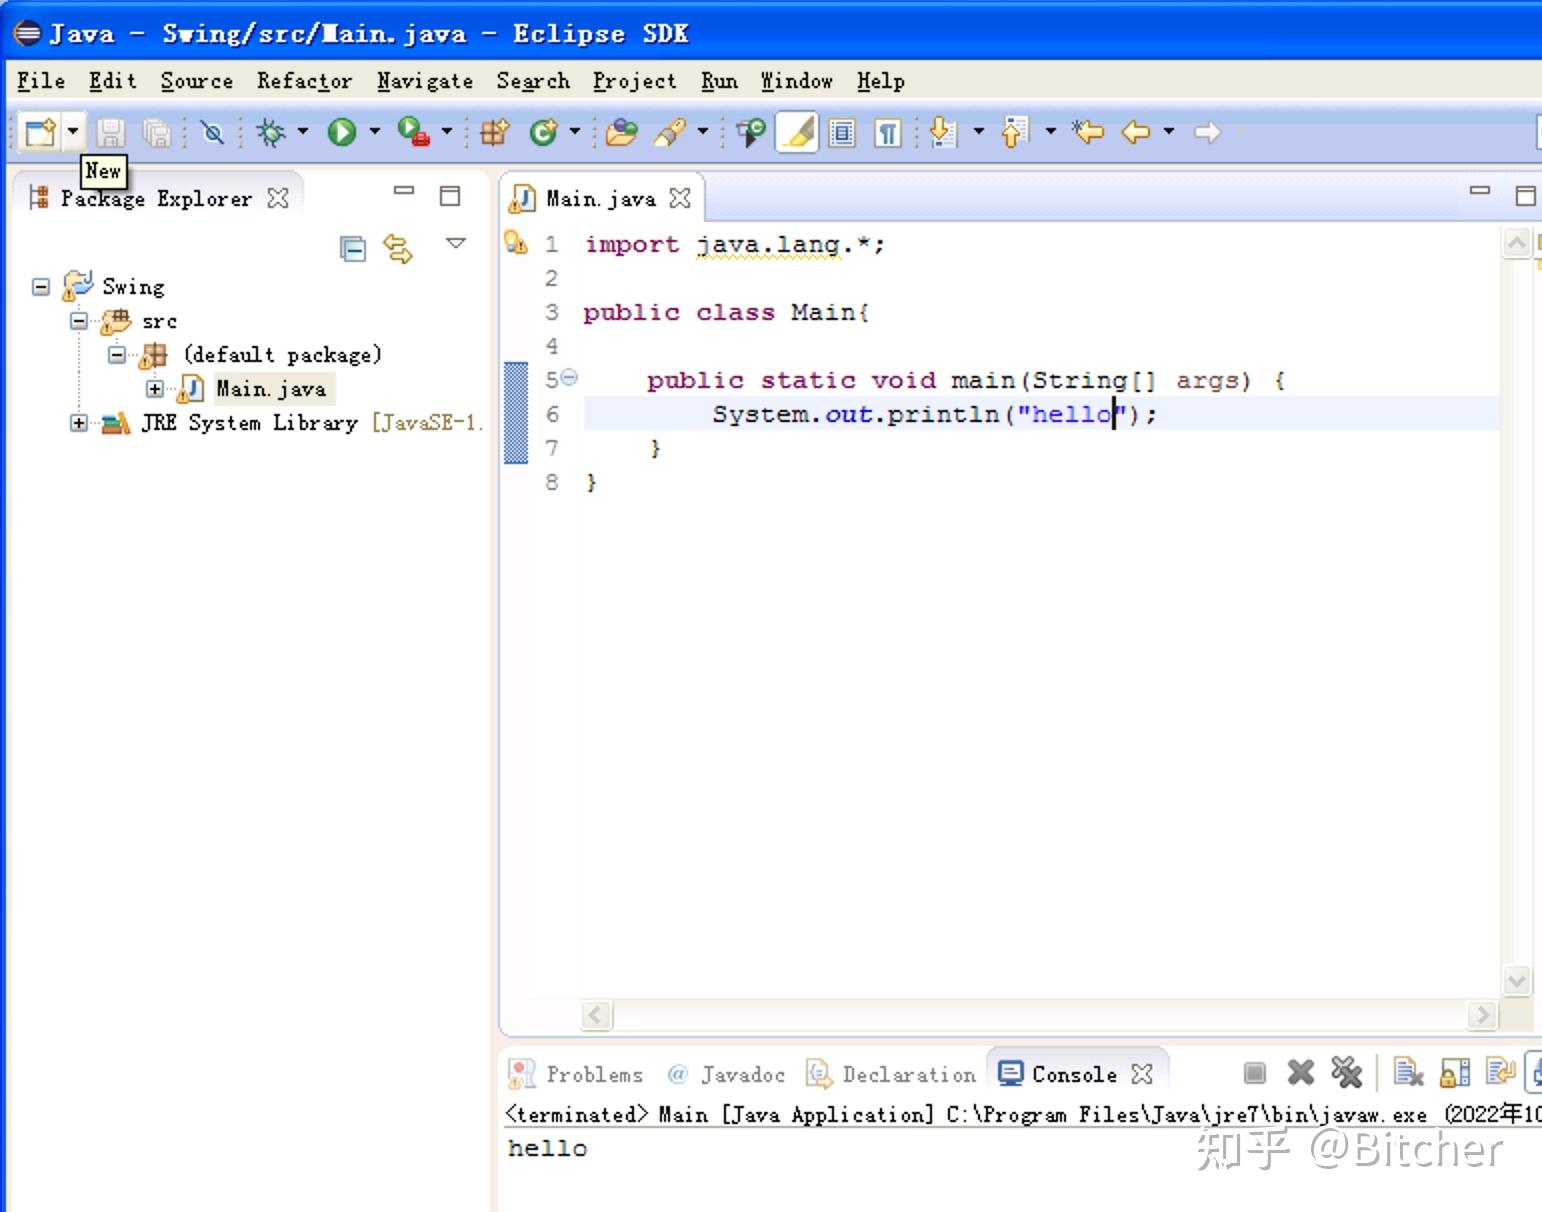Select Main.java in the Package Explorer
Image resolution: width=1542 pixels, height=1212 pixels.
[271, 389]
